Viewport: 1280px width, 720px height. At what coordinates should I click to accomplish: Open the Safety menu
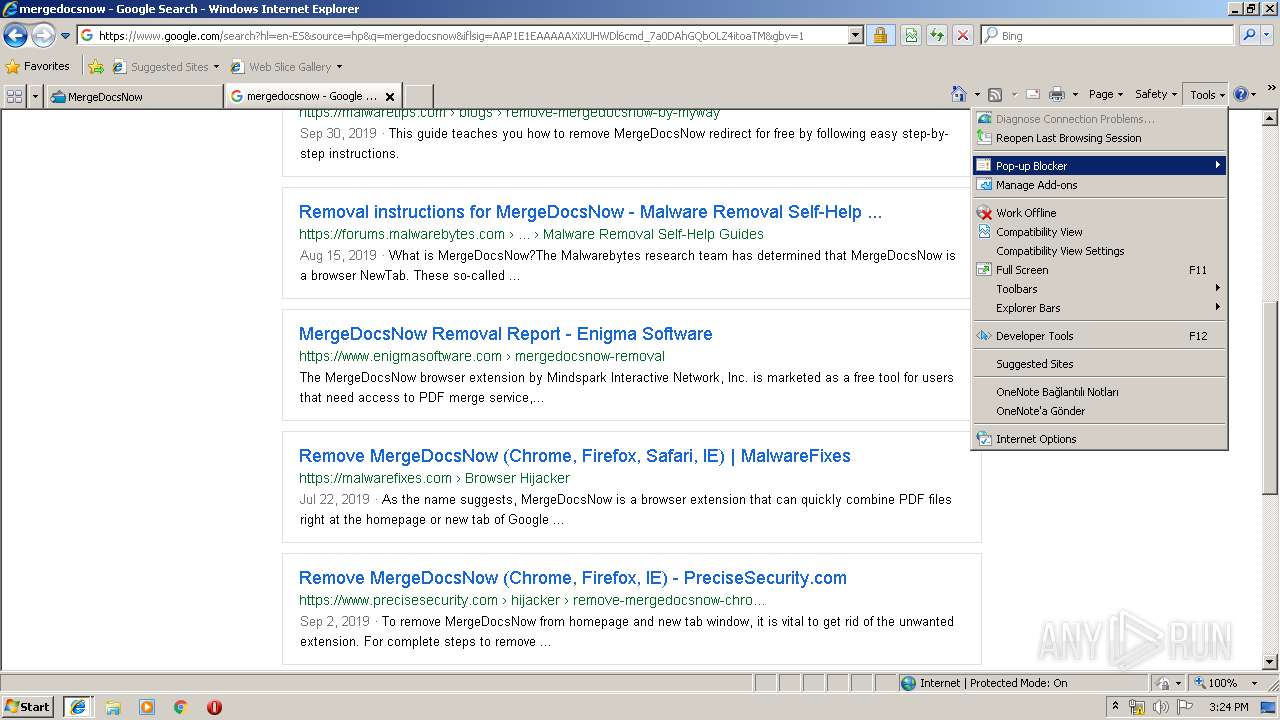click(1155, 94)
